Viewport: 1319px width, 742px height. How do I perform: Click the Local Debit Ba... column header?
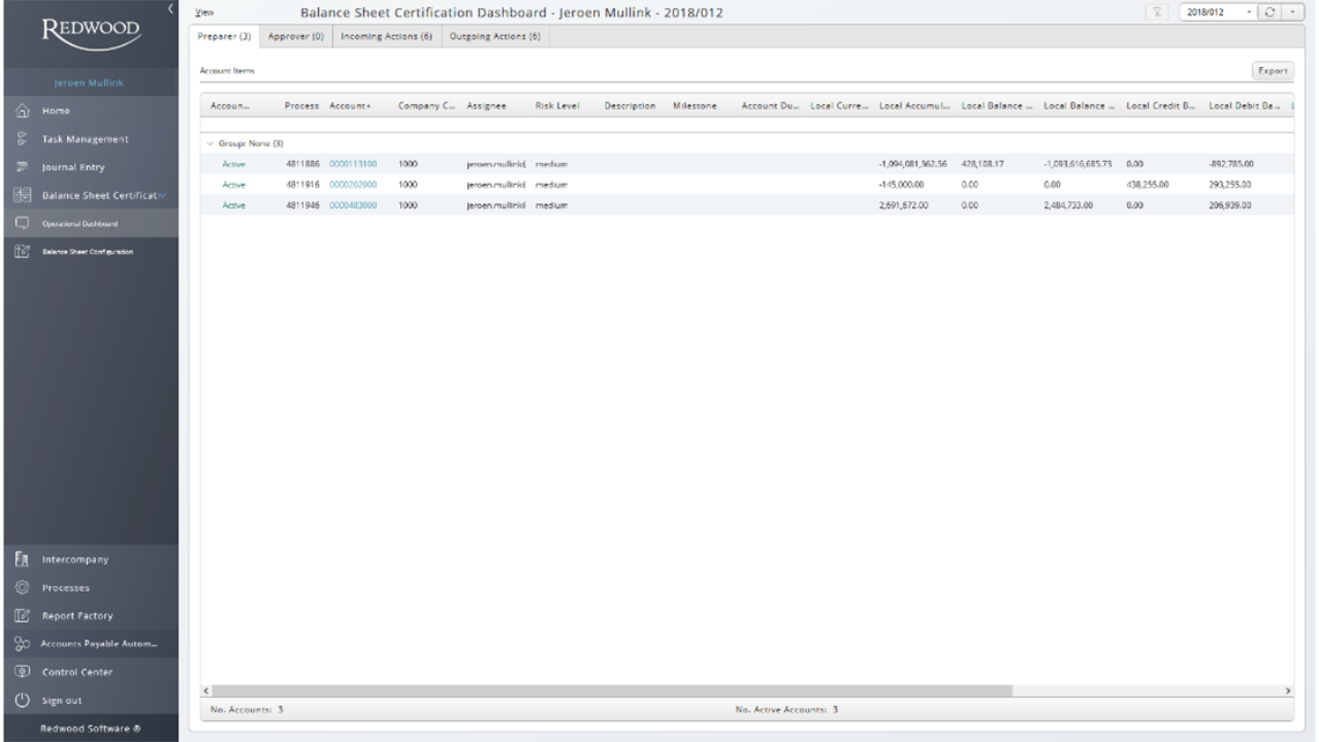tap(1245, 106)
